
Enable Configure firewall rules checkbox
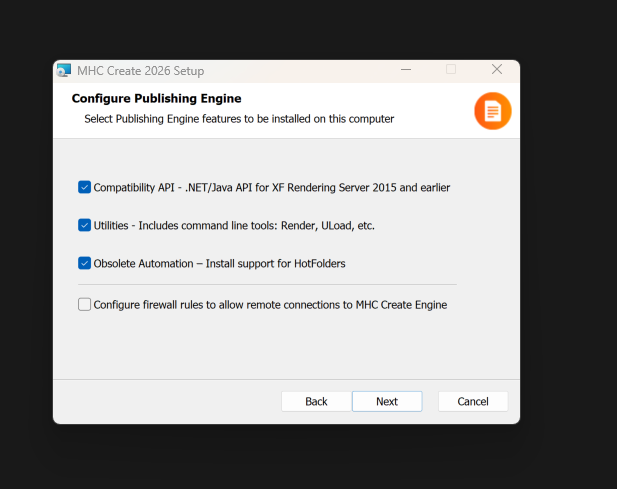[x=84, y=304]
